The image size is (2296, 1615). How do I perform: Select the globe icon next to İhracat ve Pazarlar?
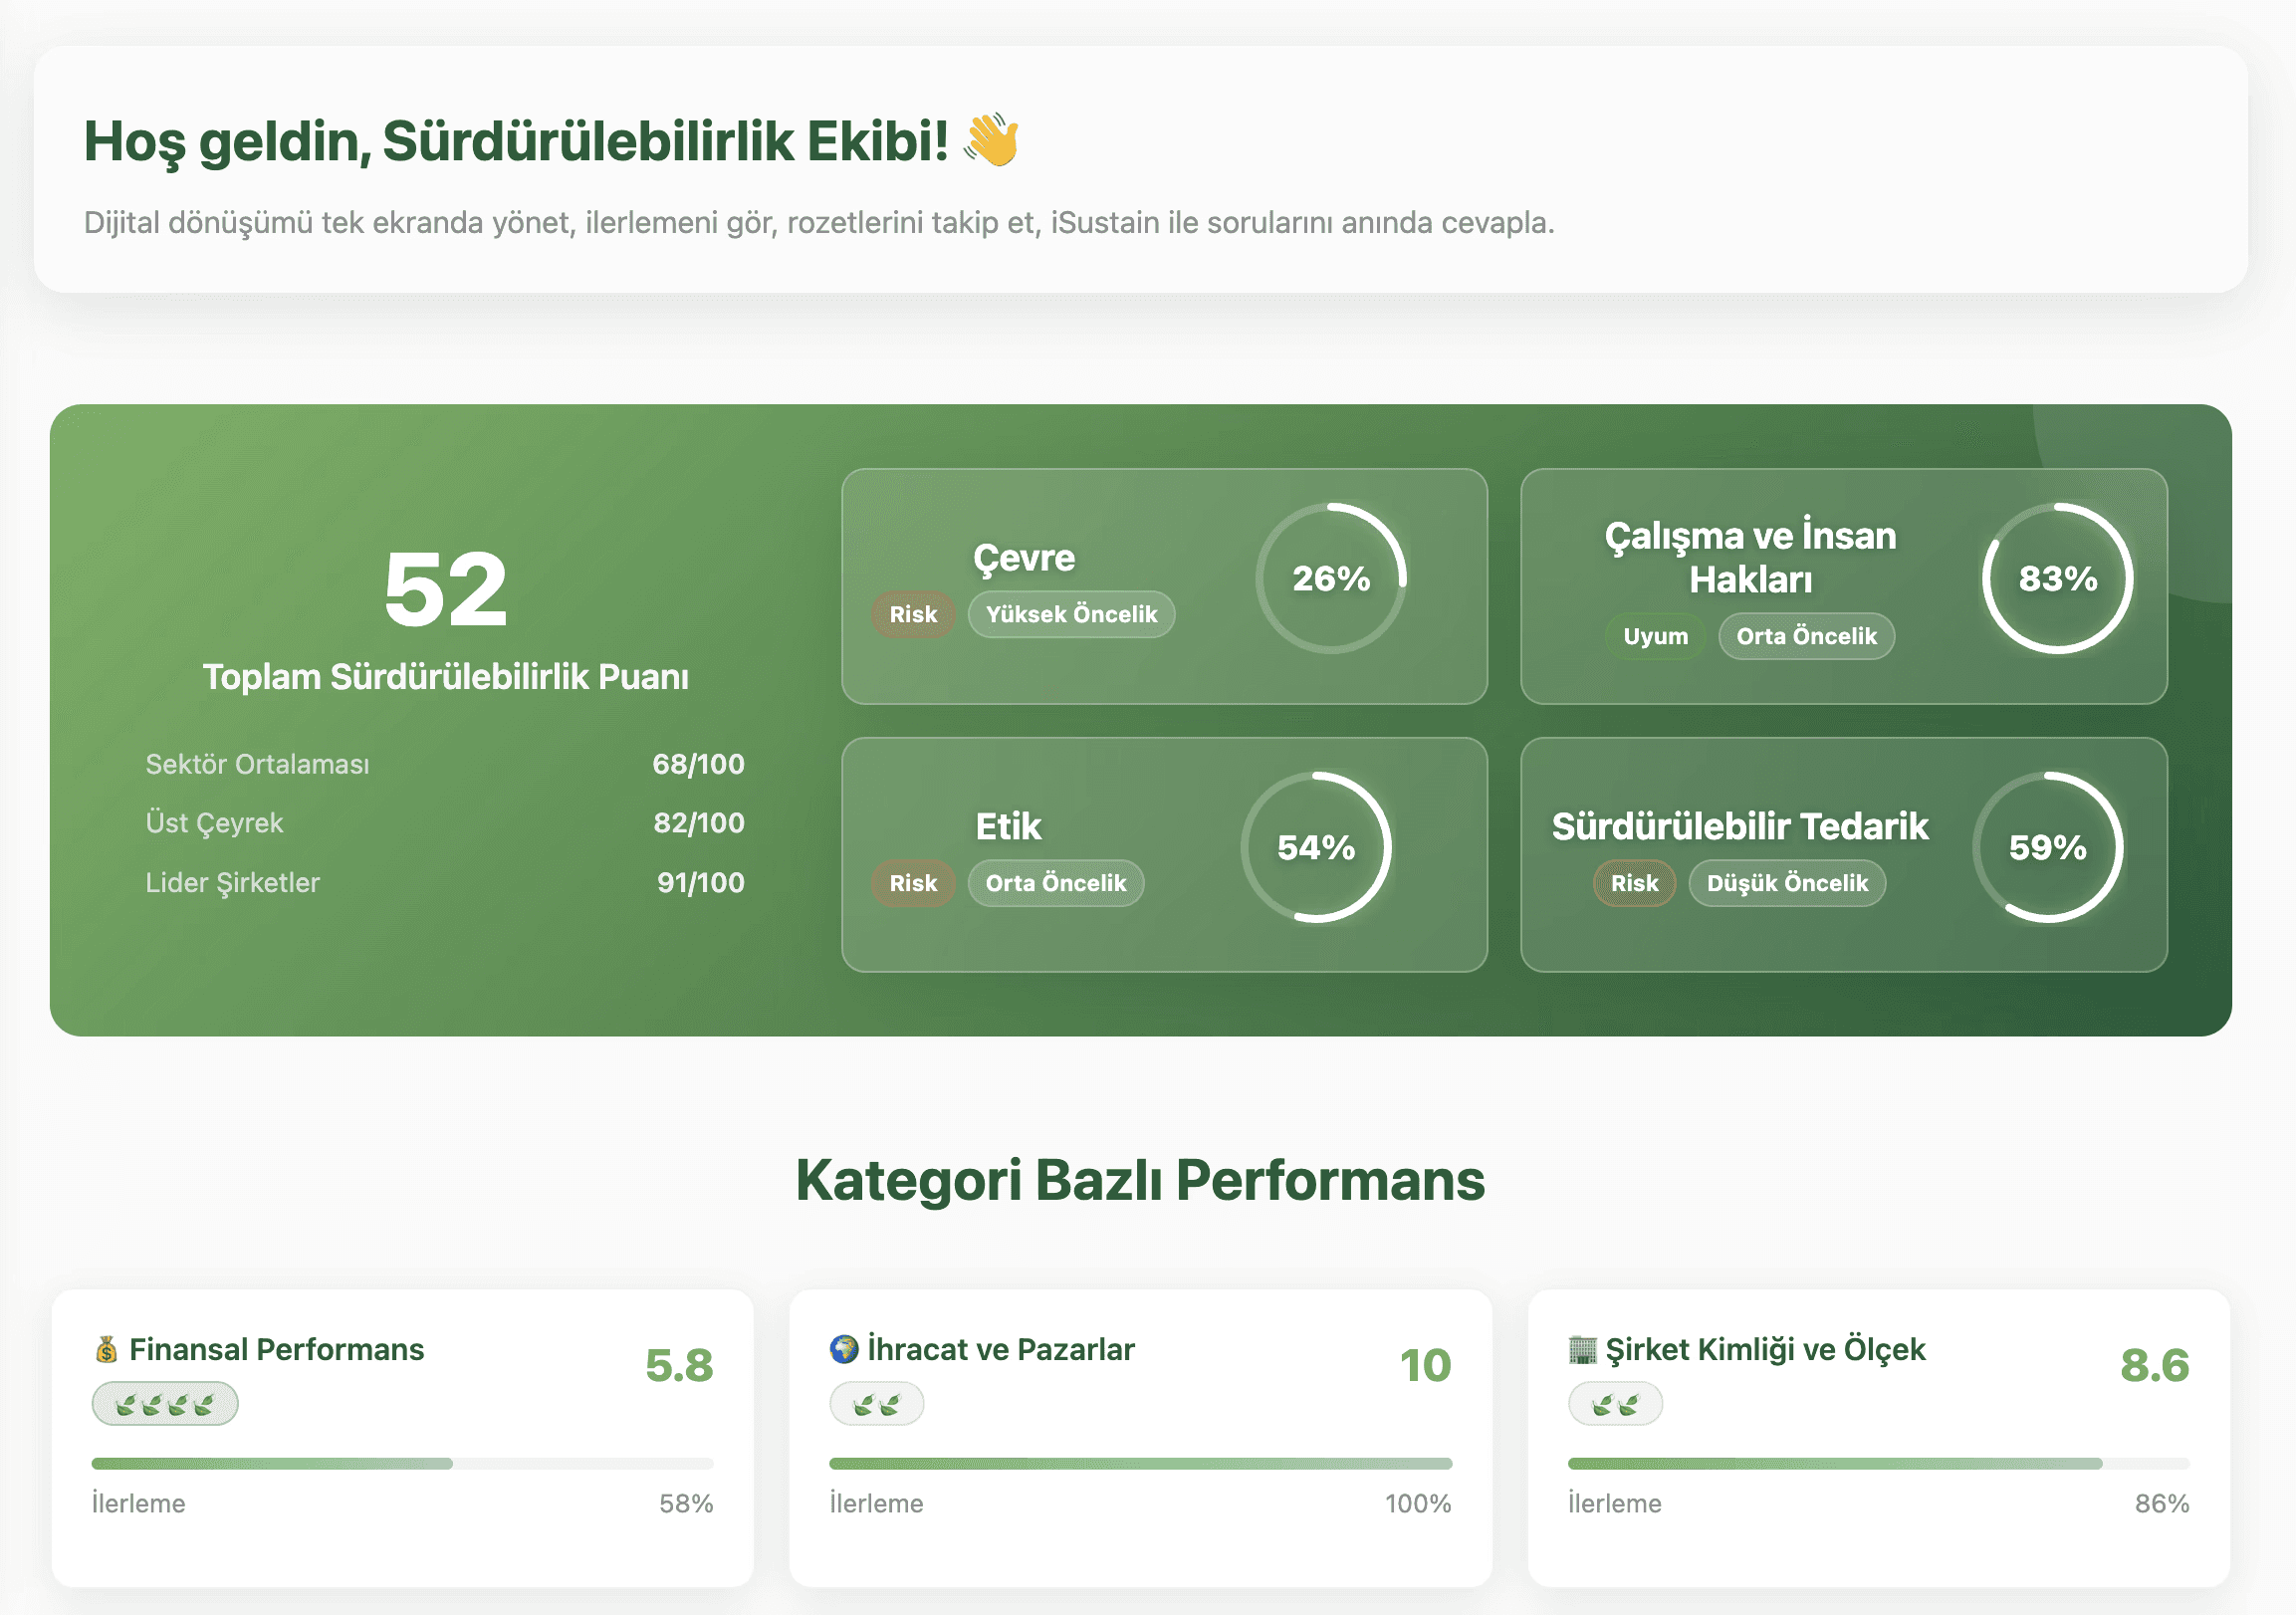point(845,1350)
